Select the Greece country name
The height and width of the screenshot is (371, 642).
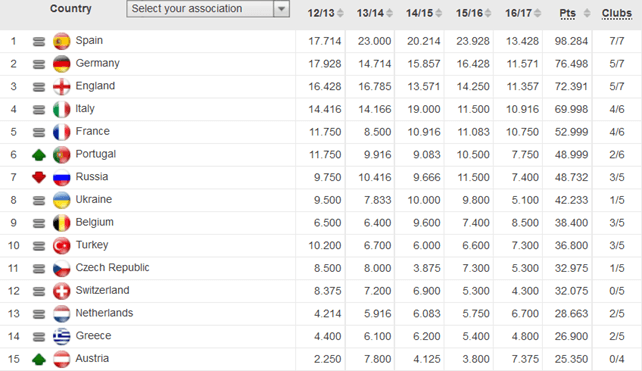pos(93,335)
